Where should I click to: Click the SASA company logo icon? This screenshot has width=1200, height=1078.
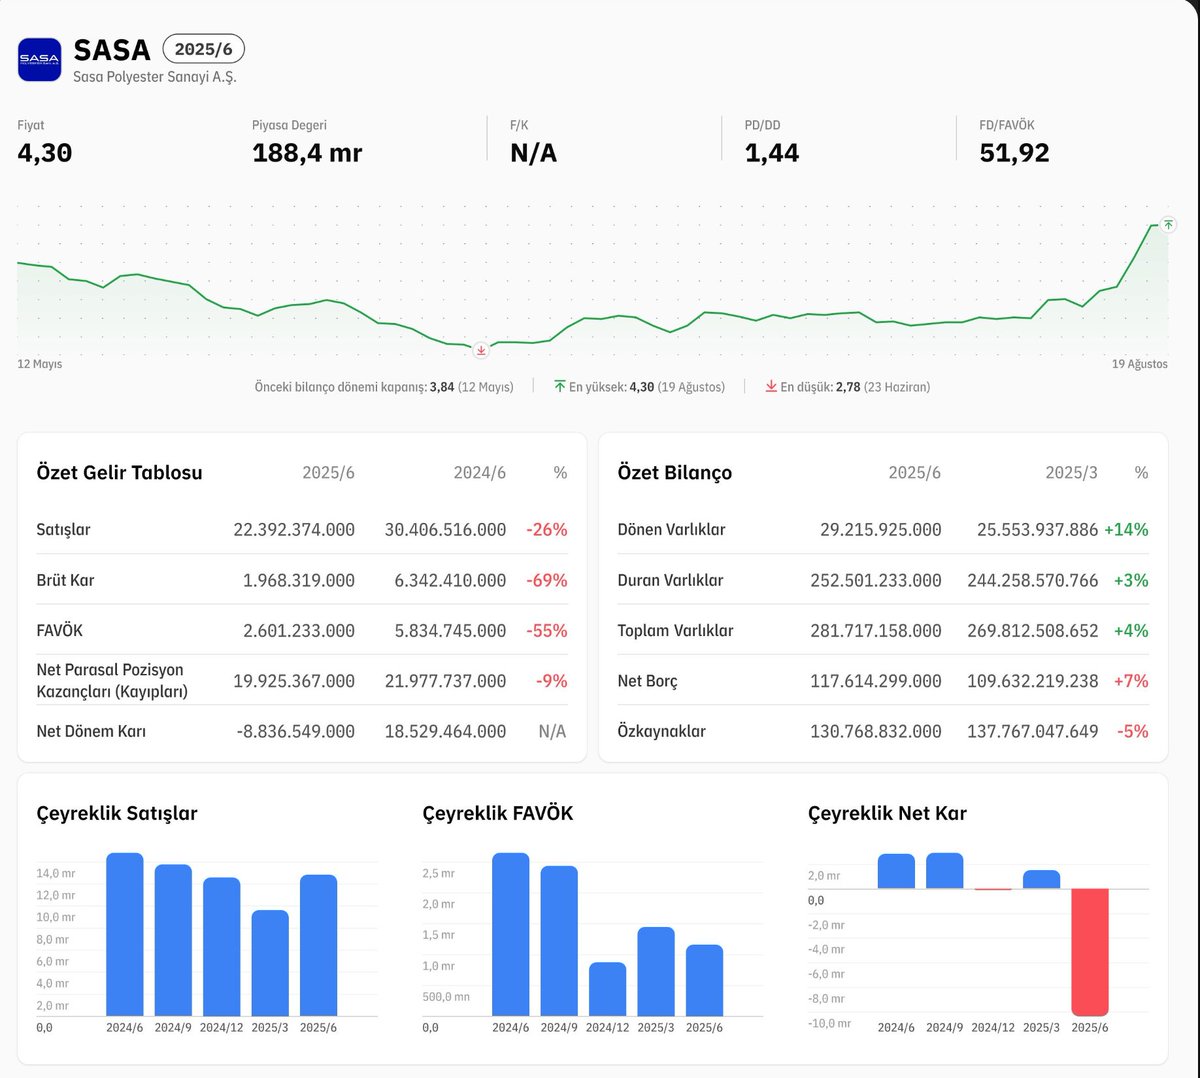40,59
